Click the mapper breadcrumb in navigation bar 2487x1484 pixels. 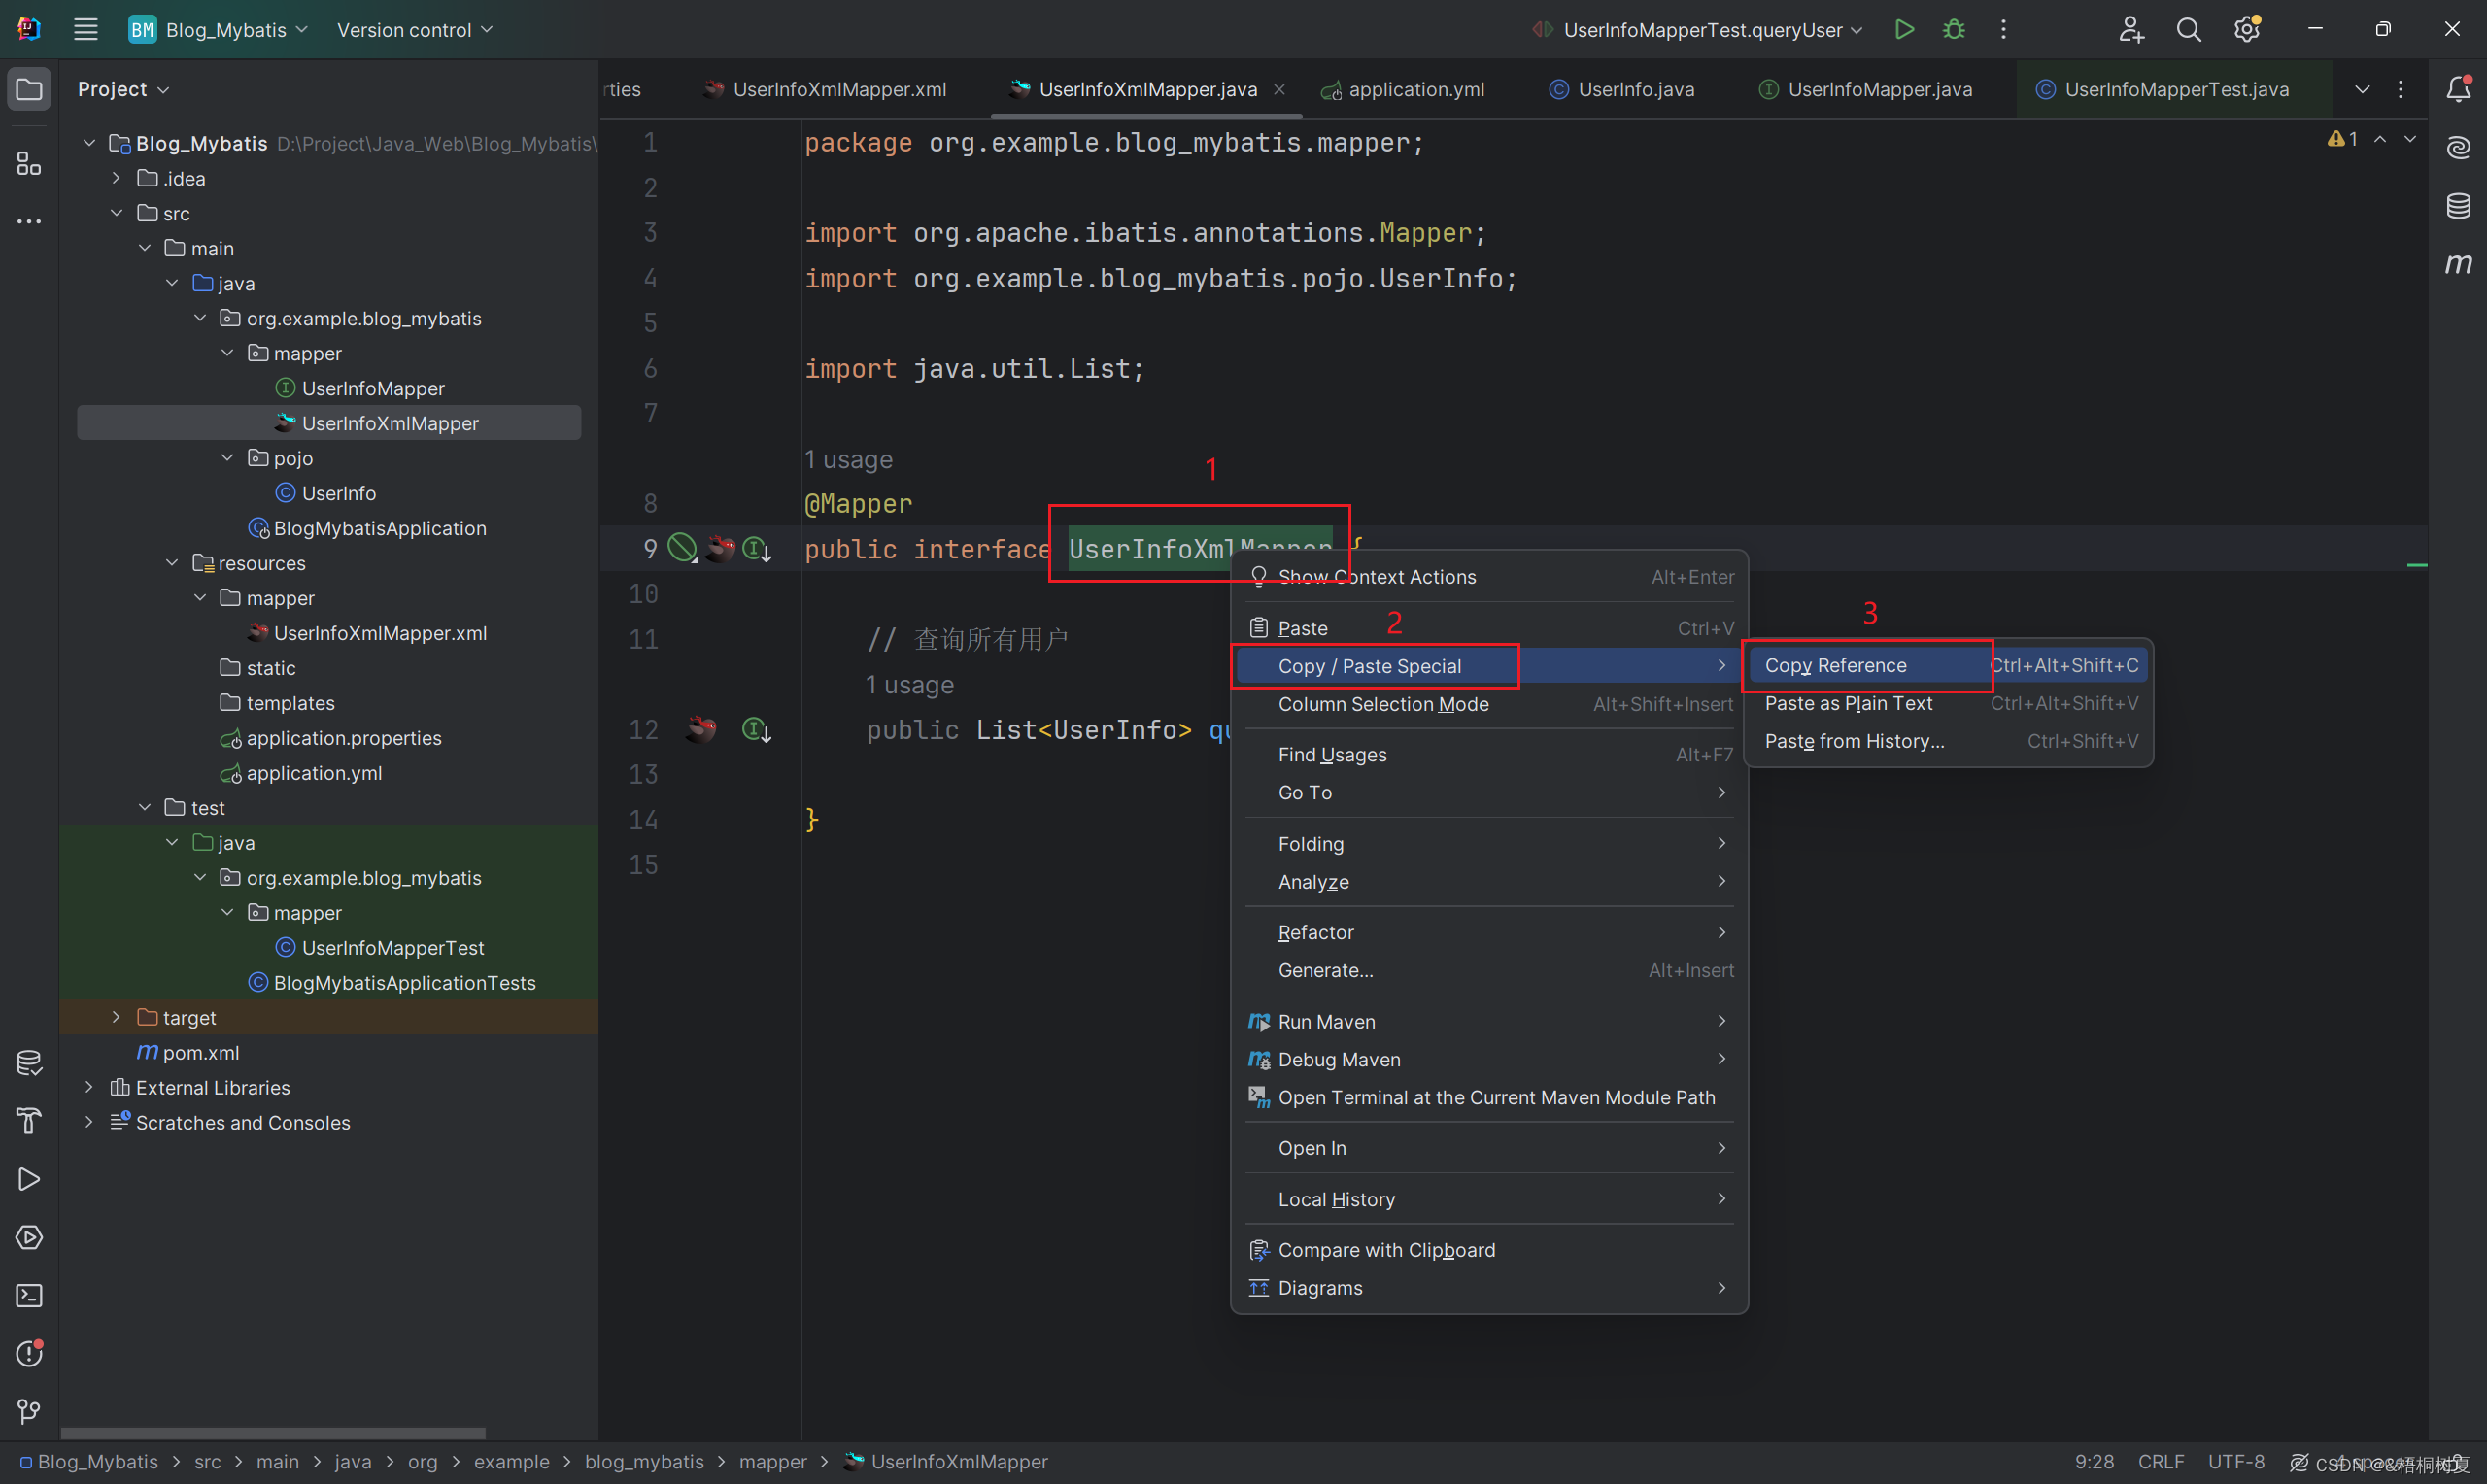[x=772, y=1462]
